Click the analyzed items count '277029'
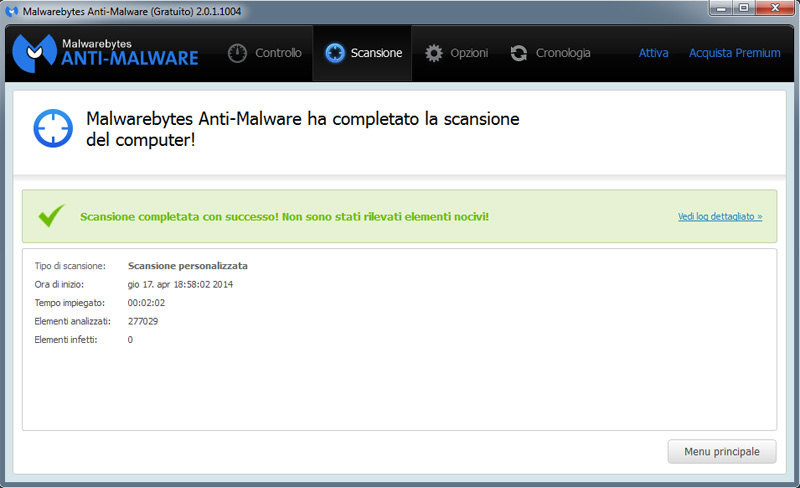This screenshot has height=488, width=800. pyautogui.click(x=143, y=321)
